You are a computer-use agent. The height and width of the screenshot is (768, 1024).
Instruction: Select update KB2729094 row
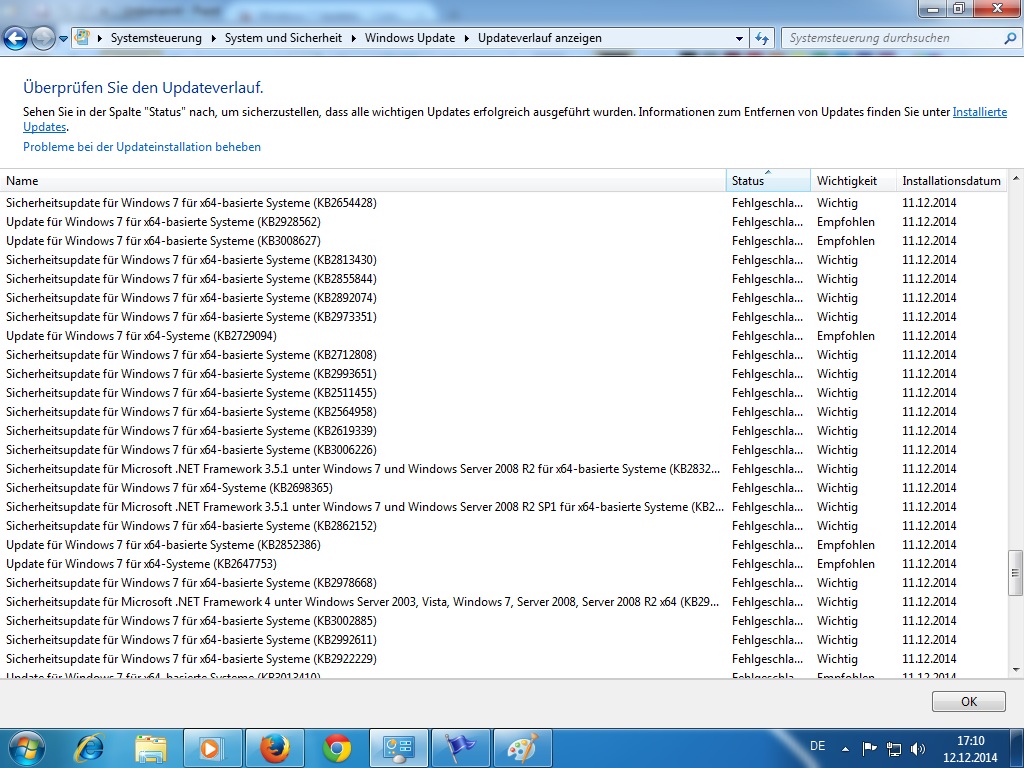tap(504, 336)
